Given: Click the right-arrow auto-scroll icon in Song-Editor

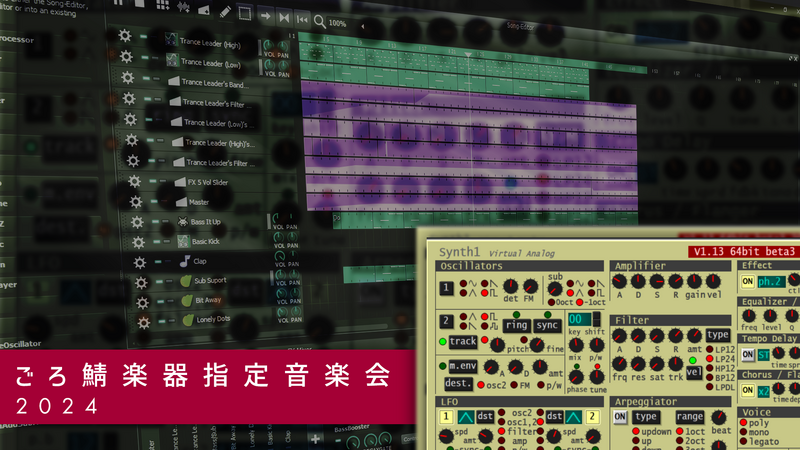Looking at the screenshot, I should pos(265,16).
